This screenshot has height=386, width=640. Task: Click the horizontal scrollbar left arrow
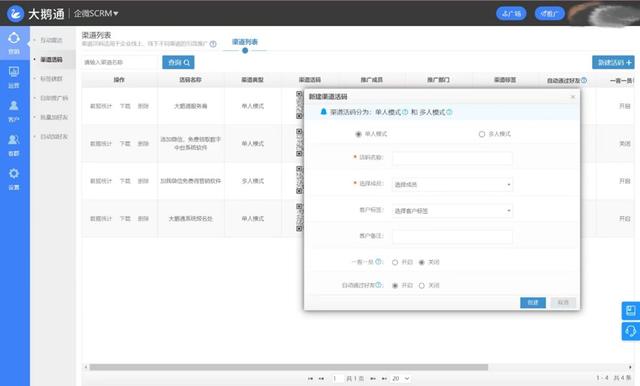(x=86, y=367)
